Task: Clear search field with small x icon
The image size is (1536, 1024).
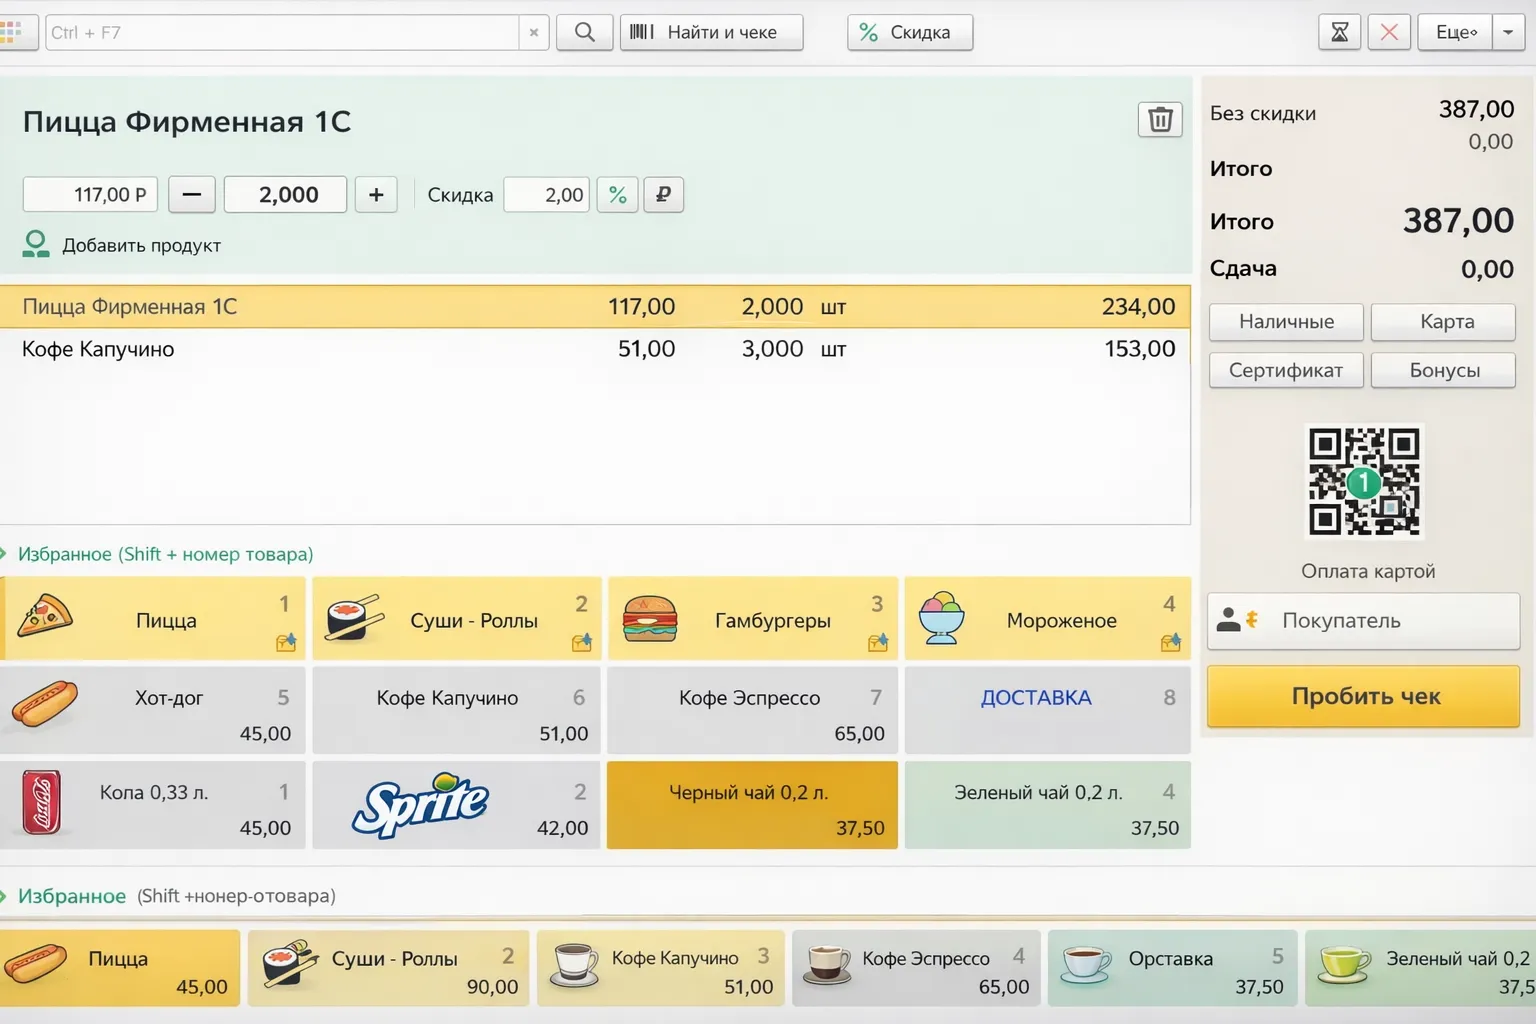Action: point(534,32)
